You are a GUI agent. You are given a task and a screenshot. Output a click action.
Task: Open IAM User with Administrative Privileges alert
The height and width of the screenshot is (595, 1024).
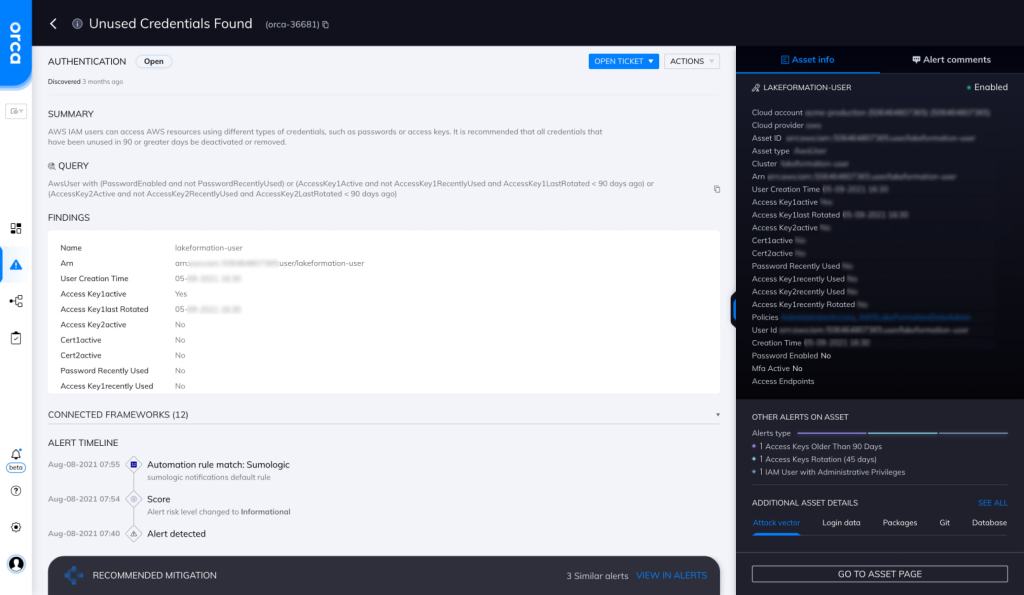tap(835, 472)
